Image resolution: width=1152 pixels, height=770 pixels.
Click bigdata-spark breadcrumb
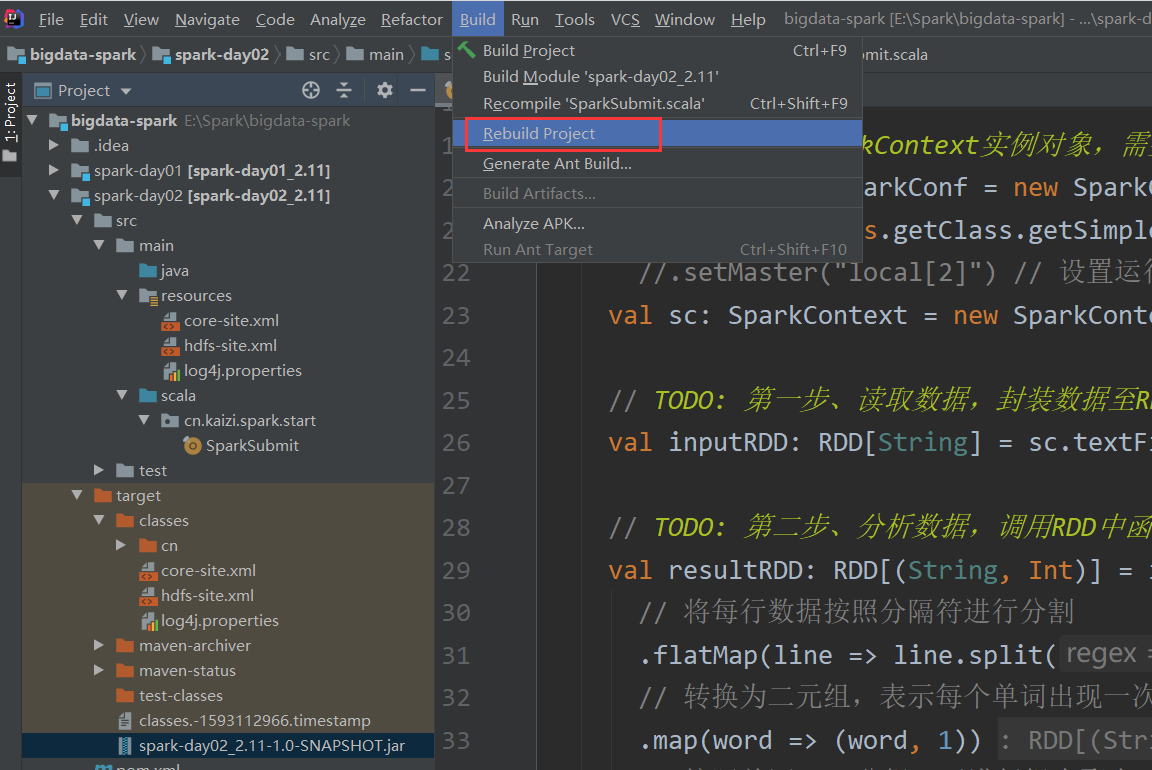point(72,54)
